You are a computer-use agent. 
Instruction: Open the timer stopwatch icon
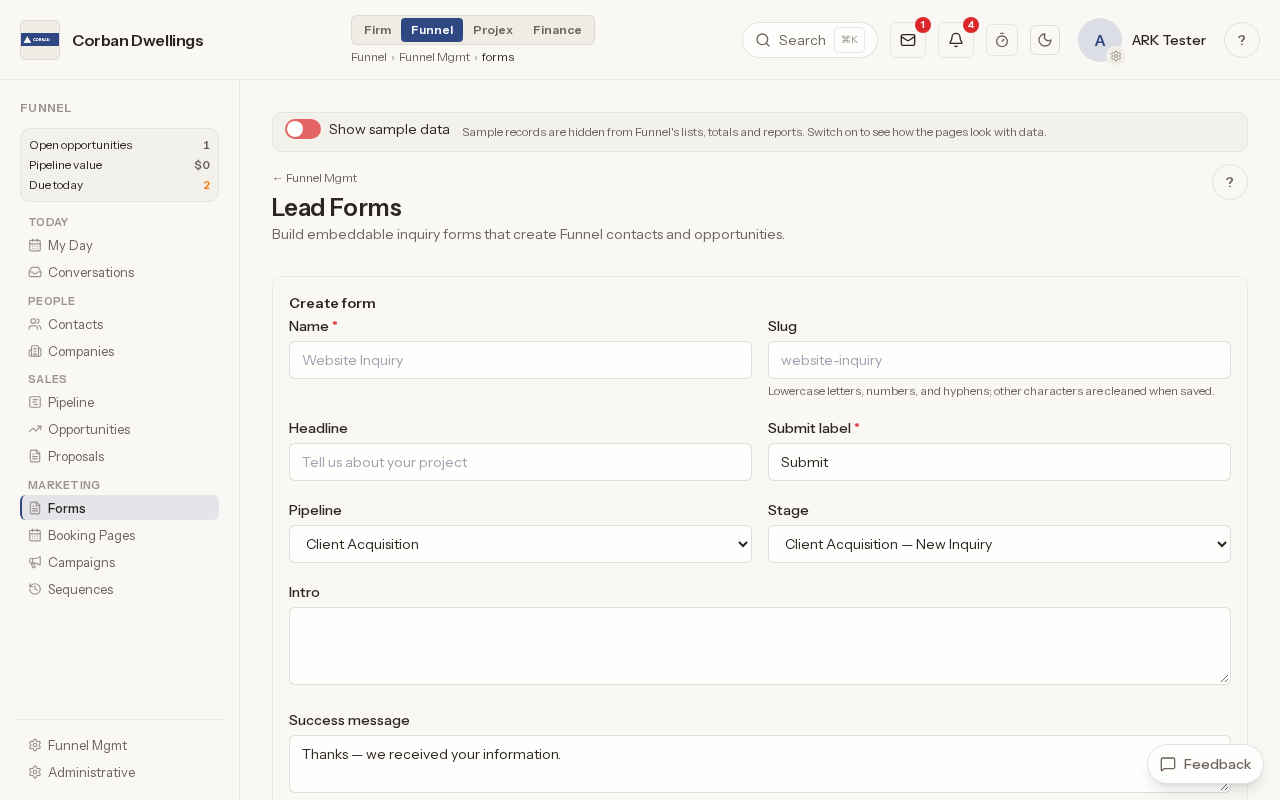pos(1002,40)
